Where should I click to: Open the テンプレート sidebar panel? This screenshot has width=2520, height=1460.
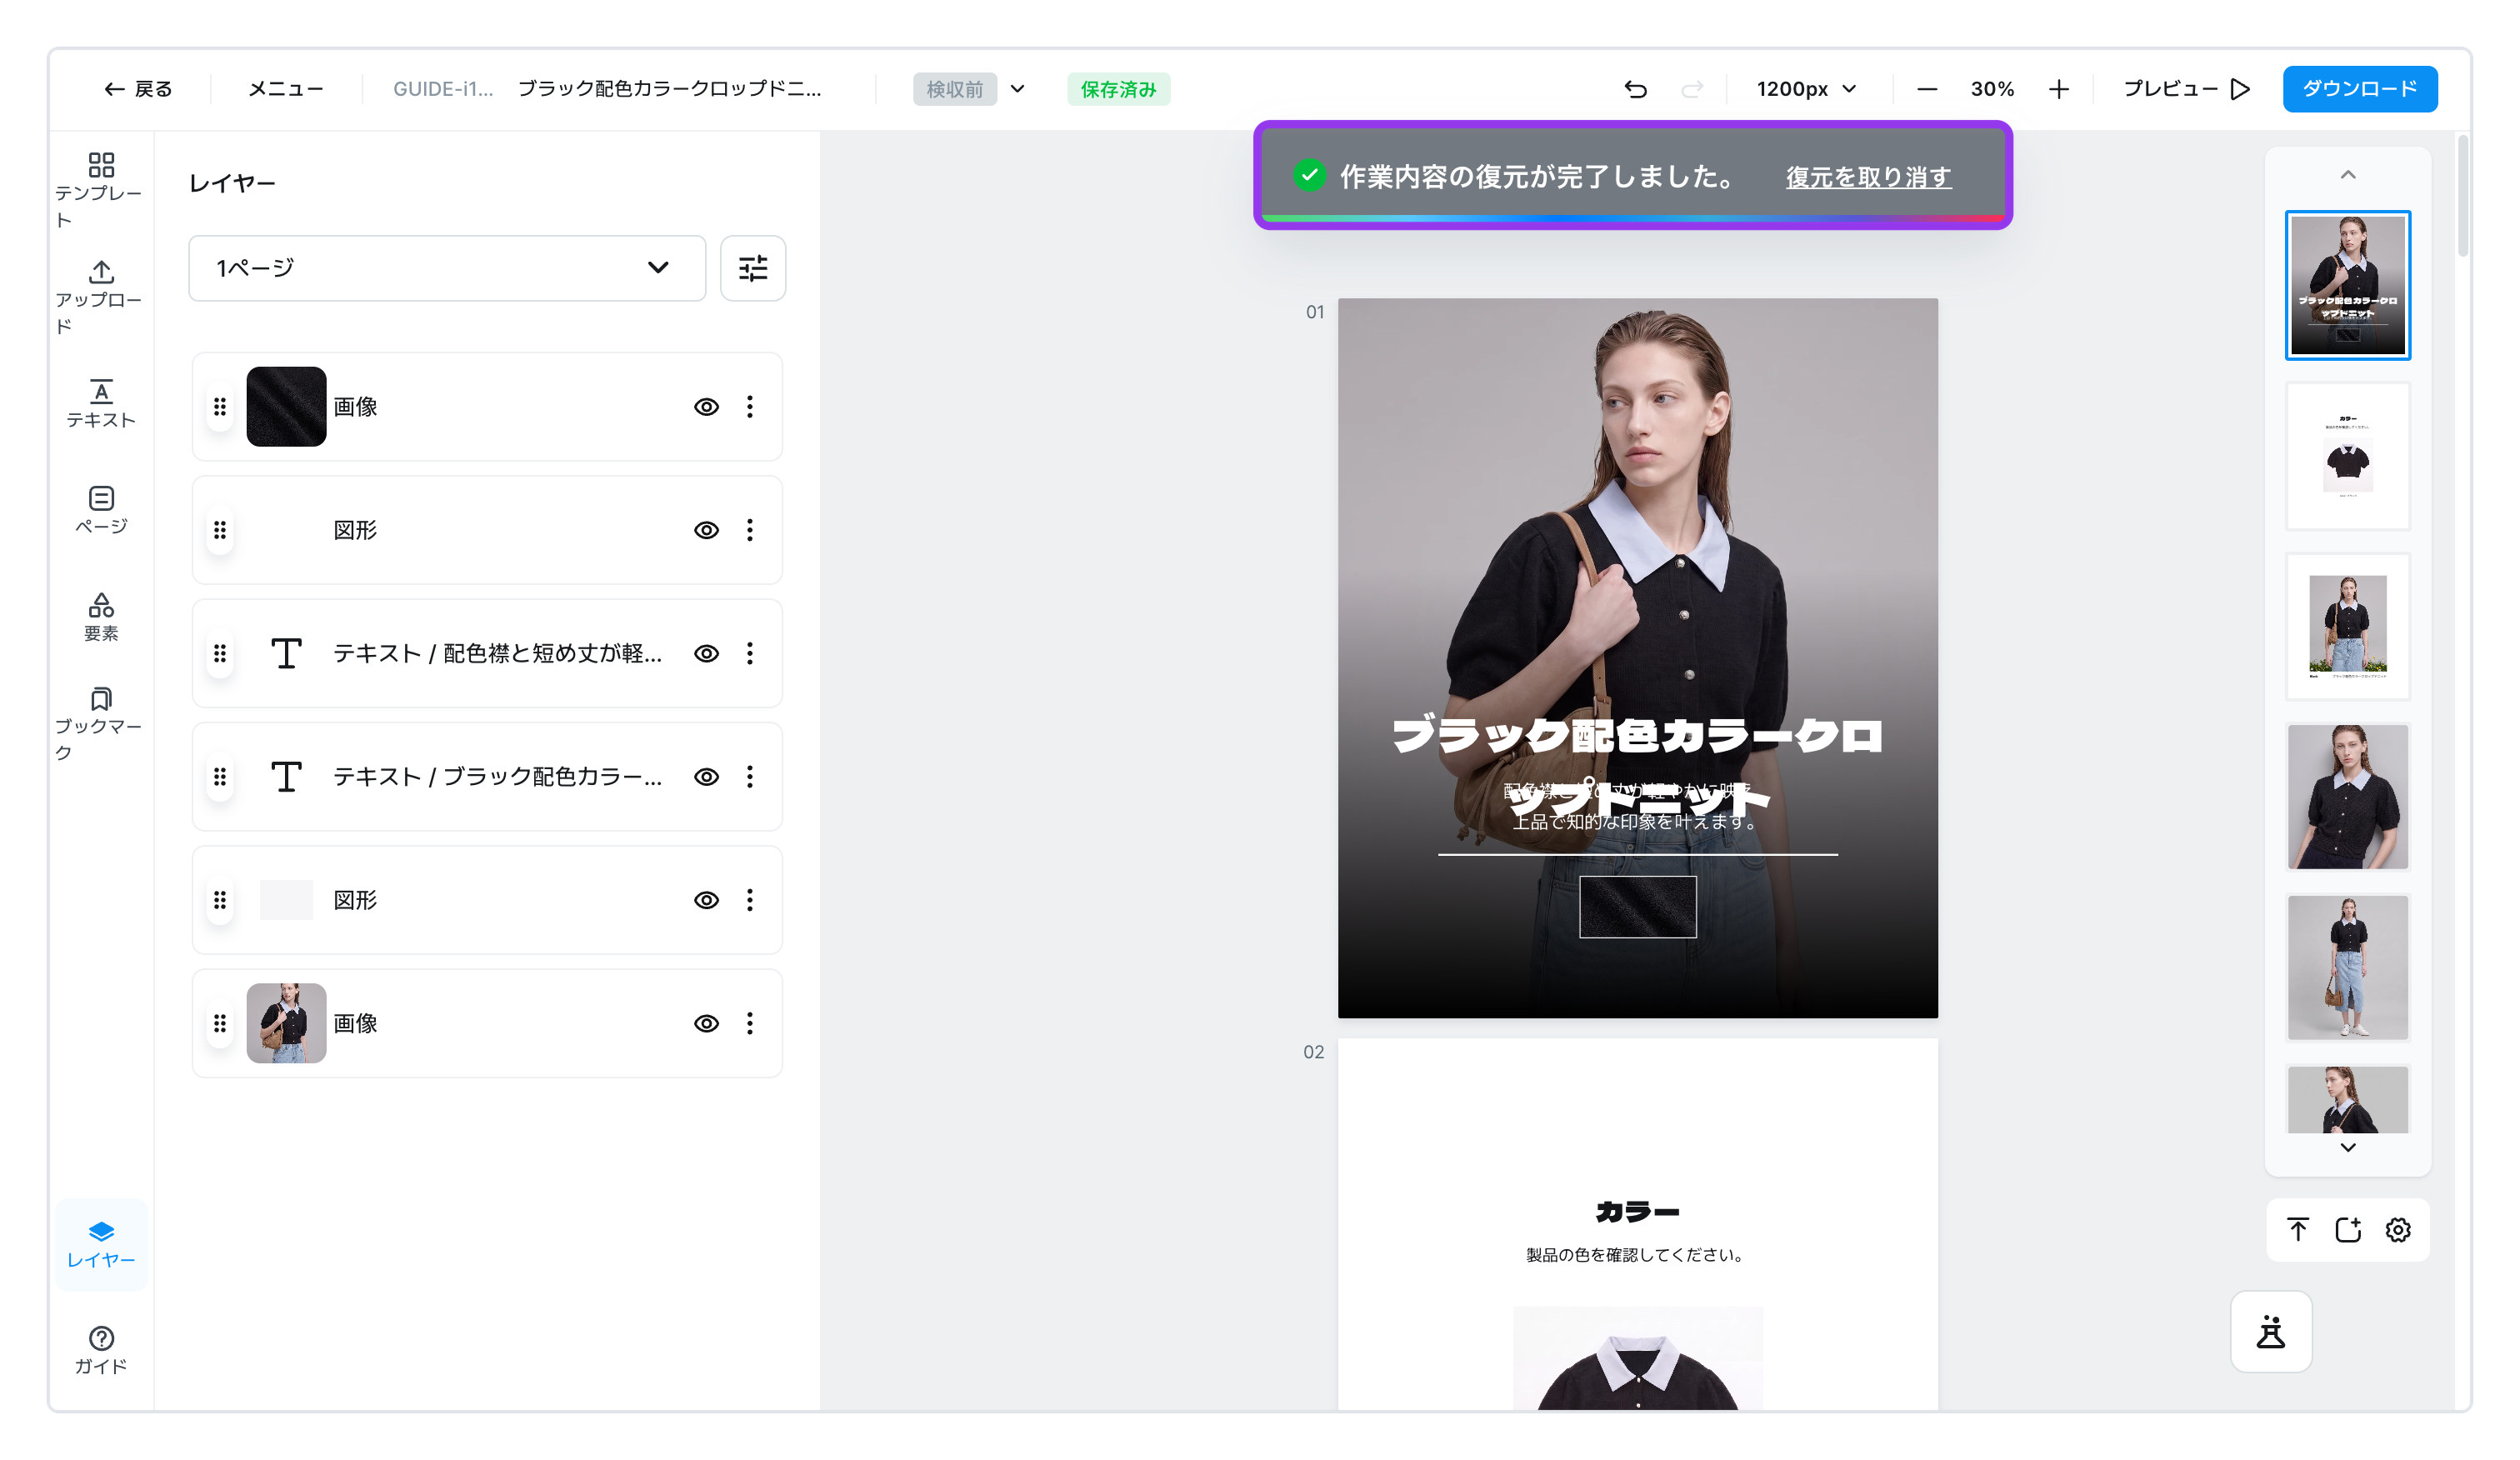101,190
